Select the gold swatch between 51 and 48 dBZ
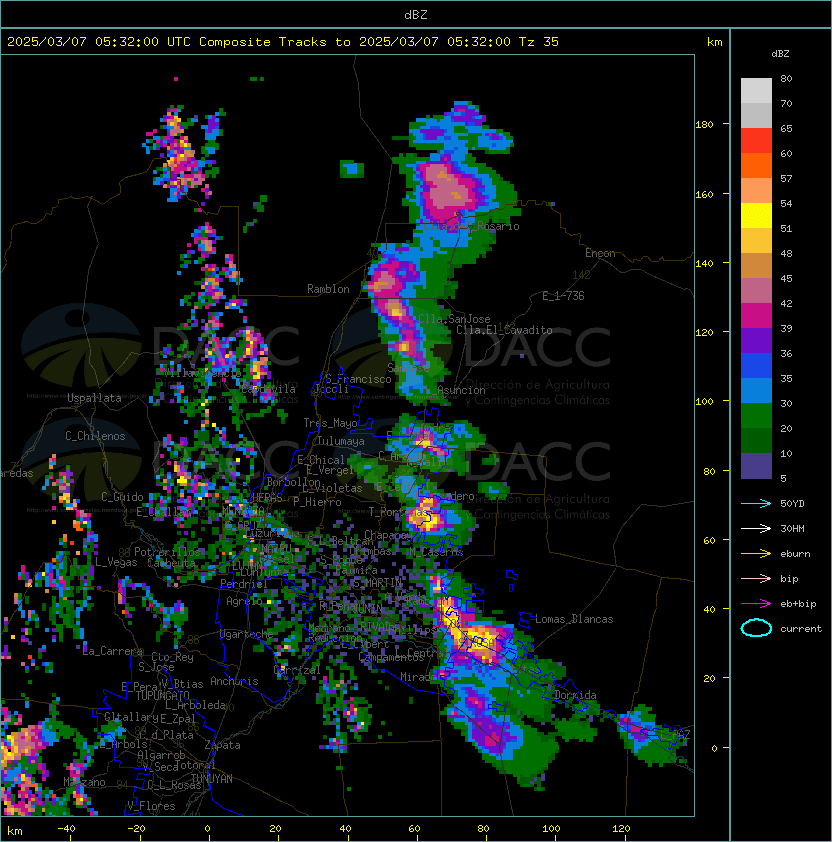This screenshot has width=832, height=842. click(x=756, y=241)
